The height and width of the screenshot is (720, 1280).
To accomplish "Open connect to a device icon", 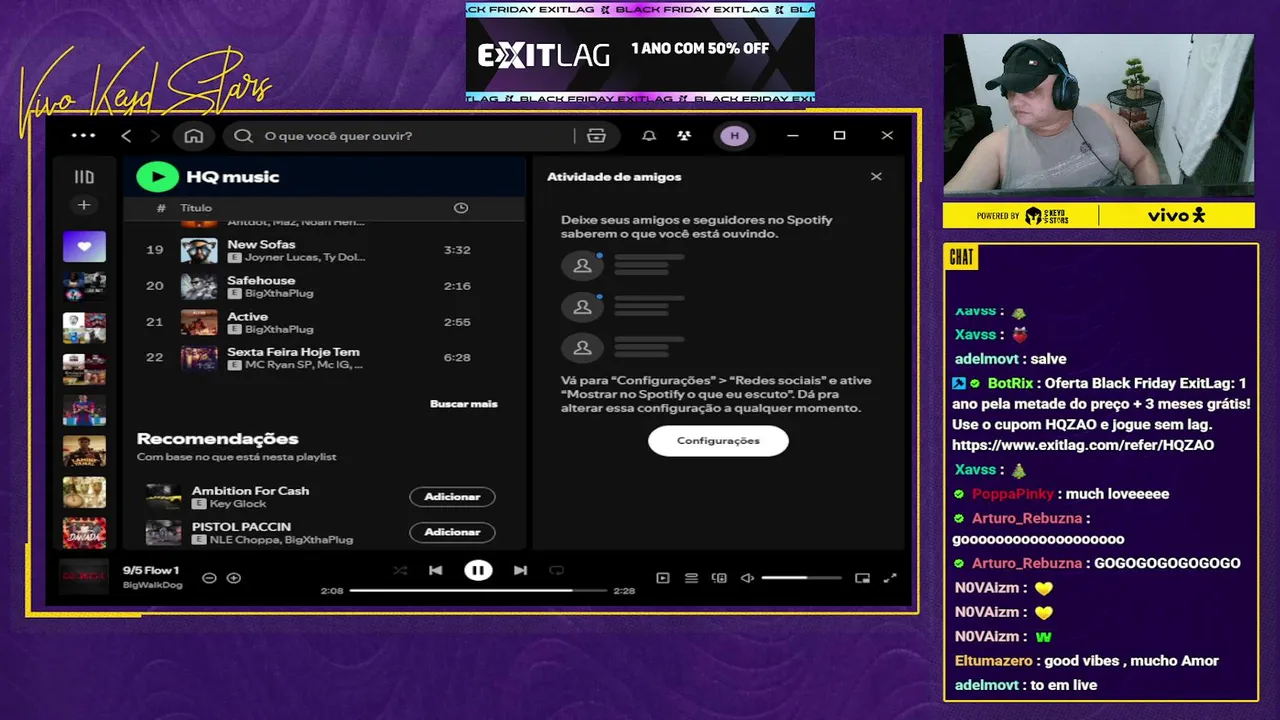I will [x=719, y=578].
